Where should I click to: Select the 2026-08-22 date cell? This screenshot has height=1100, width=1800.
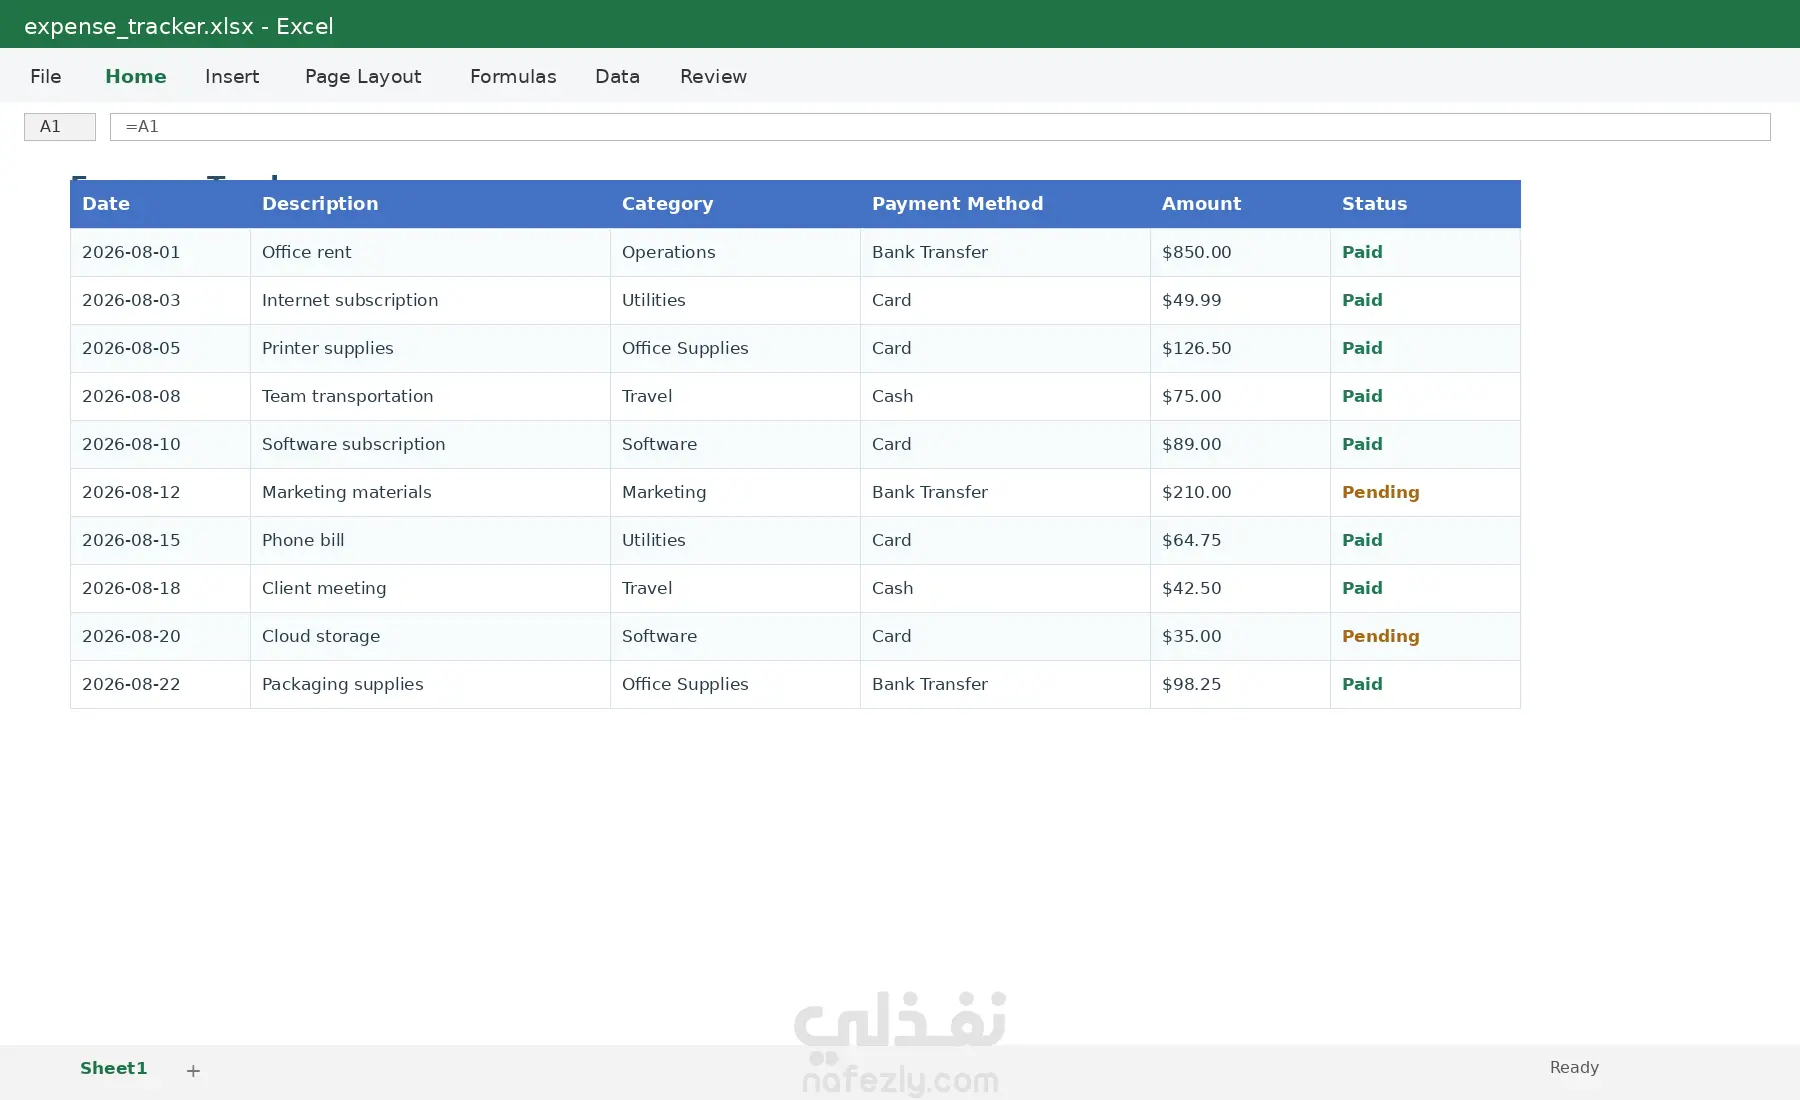point(160,684)
